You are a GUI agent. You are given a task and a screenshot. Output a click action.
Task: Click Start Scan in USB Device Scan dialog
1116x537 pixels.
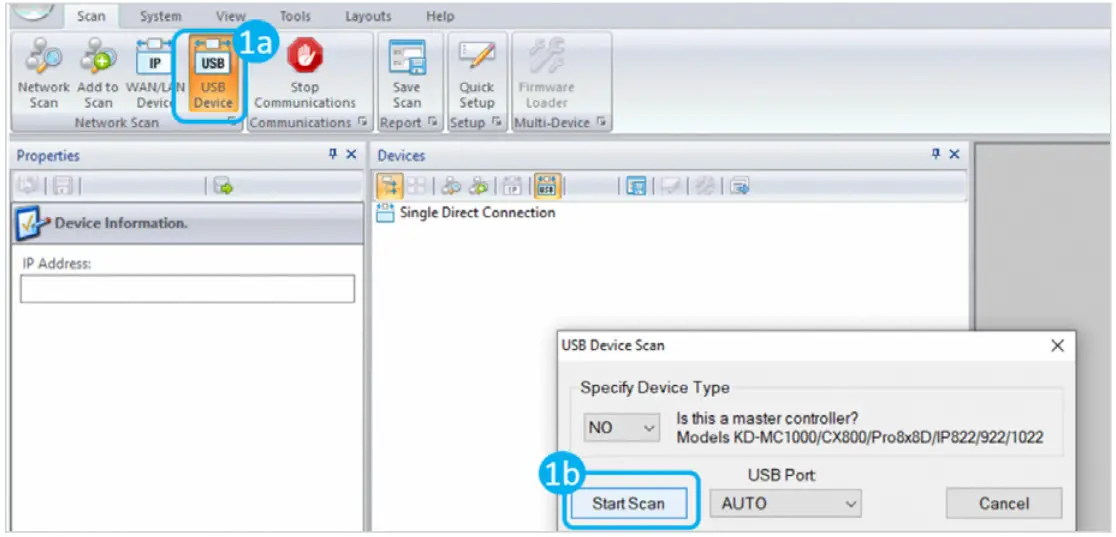[628, 504]
